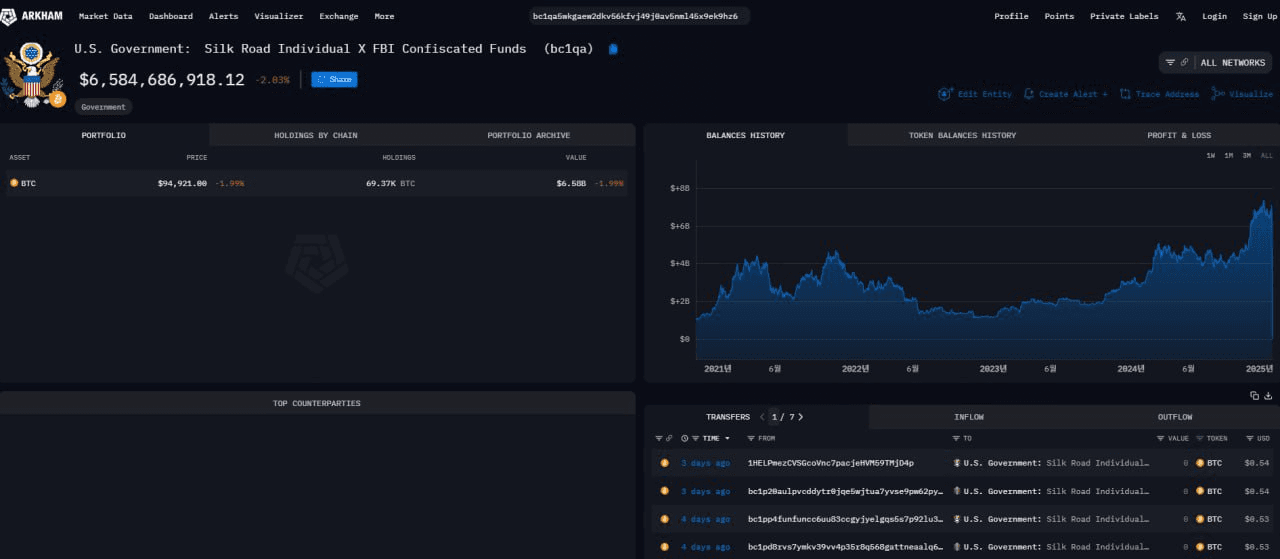The width and height of the screenshot is (1280, 559).
Task: Click the Login link
Action: point(1214,16)
